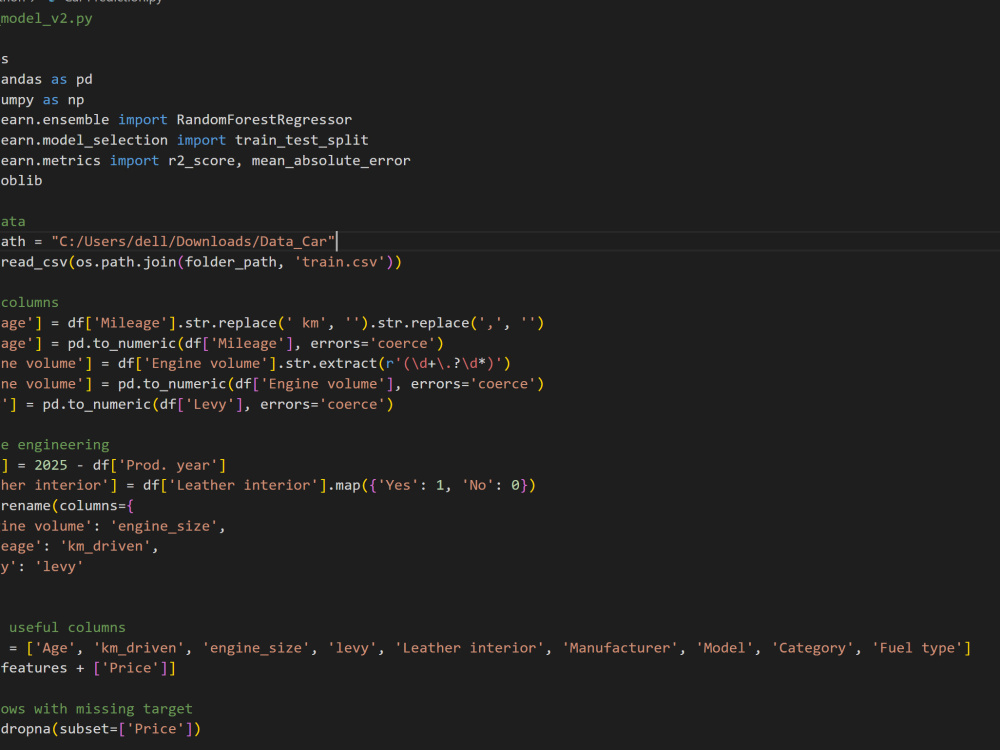Click the 'engine_size' rename value
Screen dimensions: 1000x750
(164, 526)
